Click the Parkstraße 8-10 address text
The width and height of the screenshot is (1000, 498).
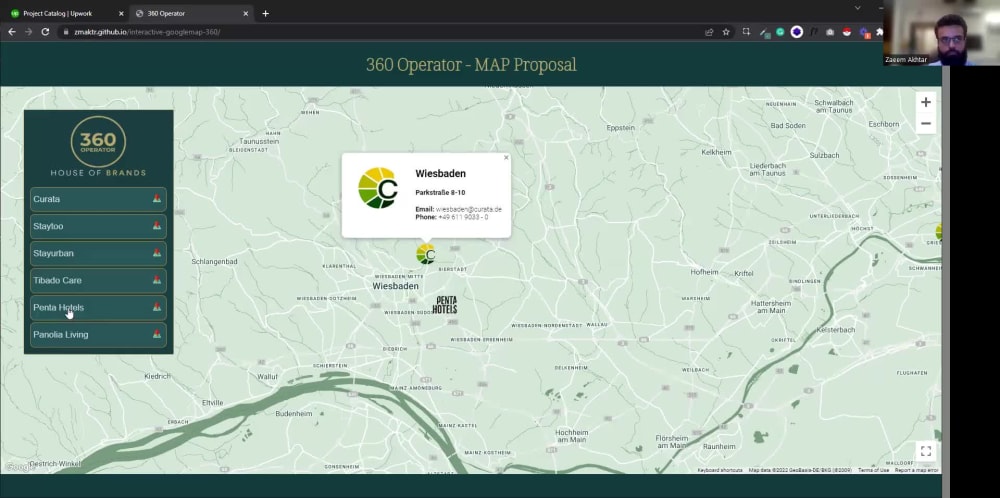pos(440,193)
